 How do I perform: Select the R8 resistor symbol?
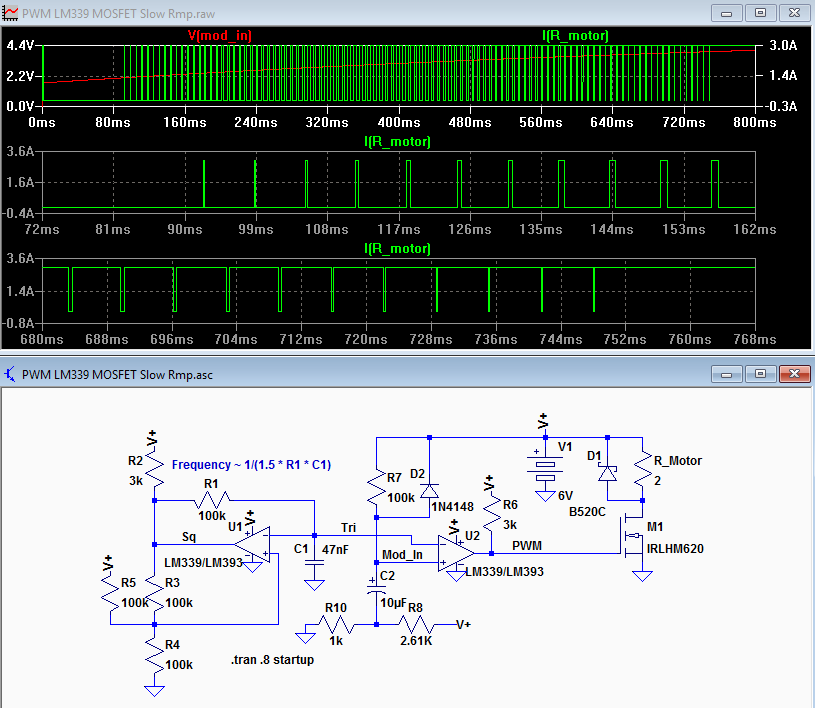click(416, 624)
